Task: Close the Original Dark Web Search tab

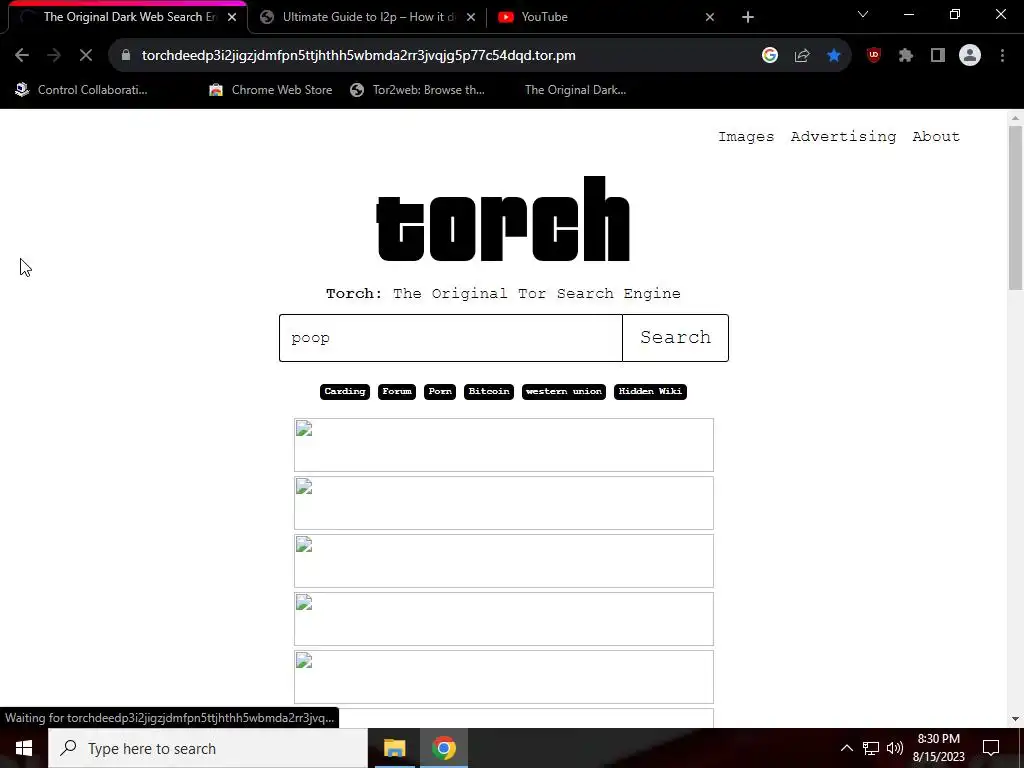Action: 232,17
